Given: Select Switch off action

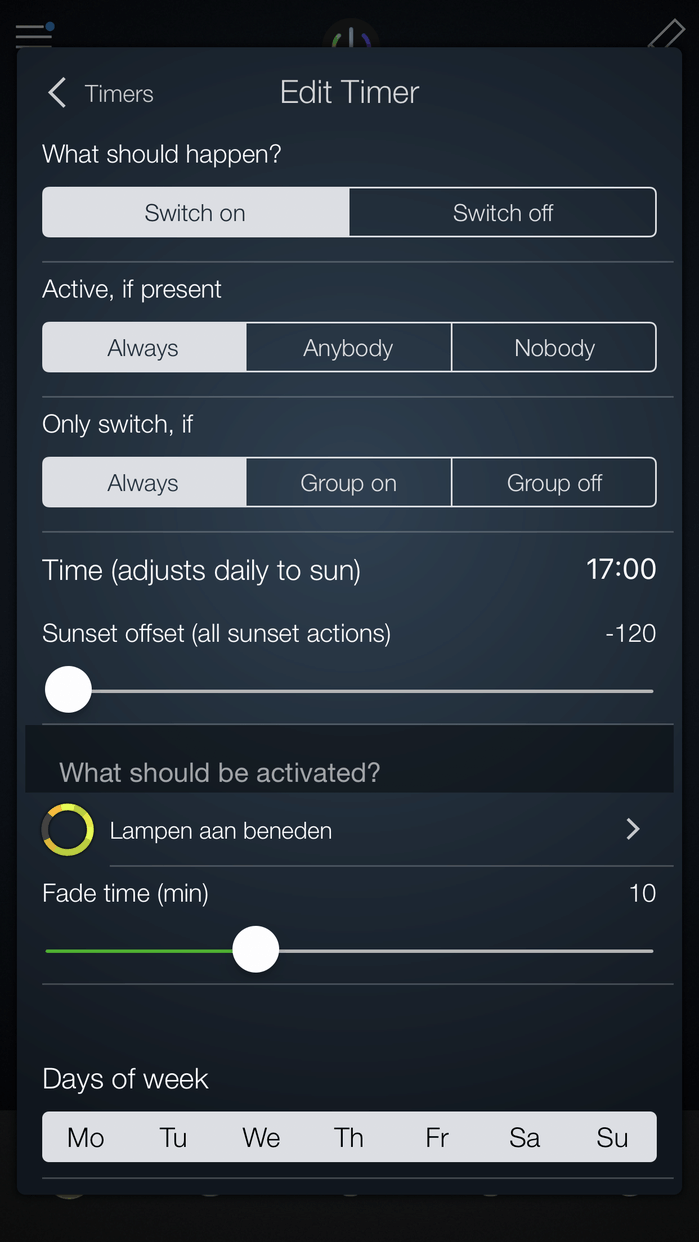Looking at the screenshot, I should pos(502,213).
